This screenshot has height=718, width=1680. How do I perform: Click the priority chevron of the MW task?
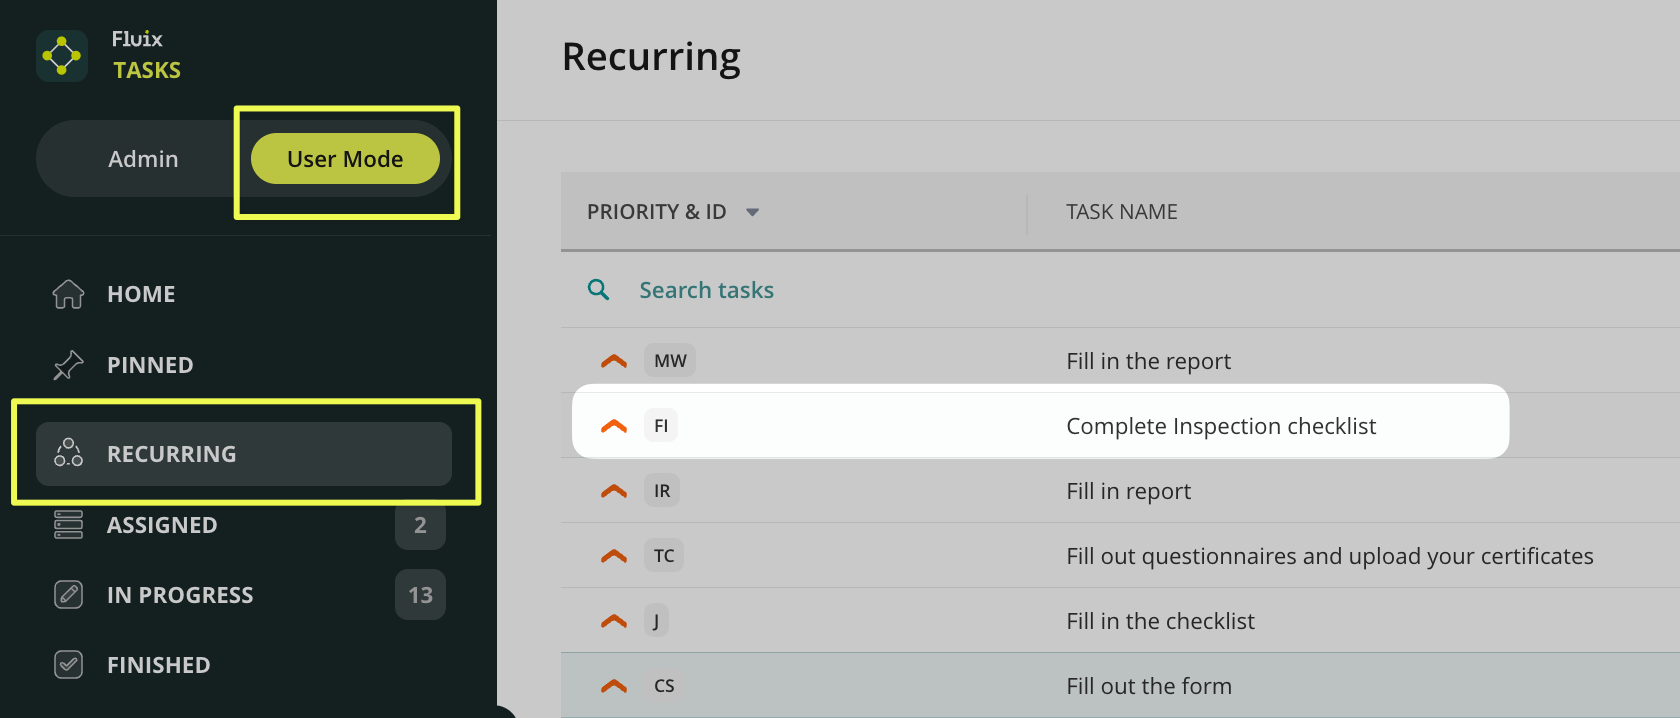[614, 361]
